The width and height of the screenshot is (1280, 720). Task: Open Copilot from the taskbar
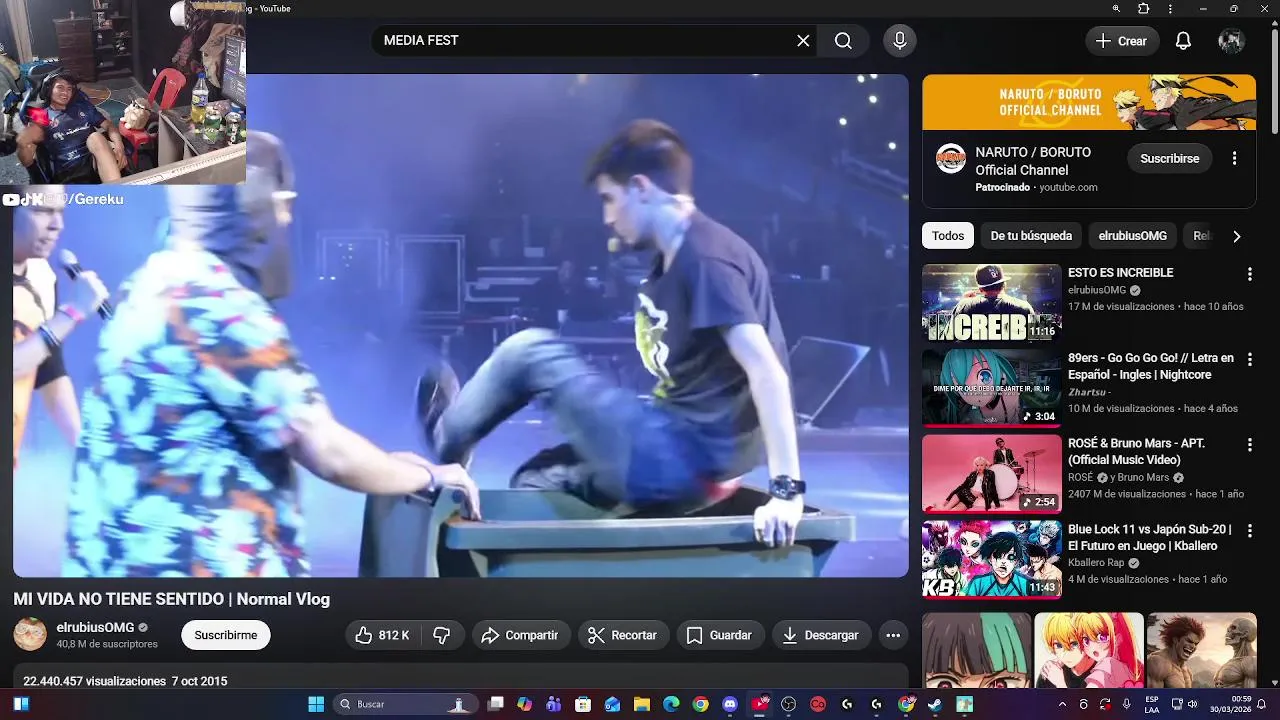pos(525,704)
